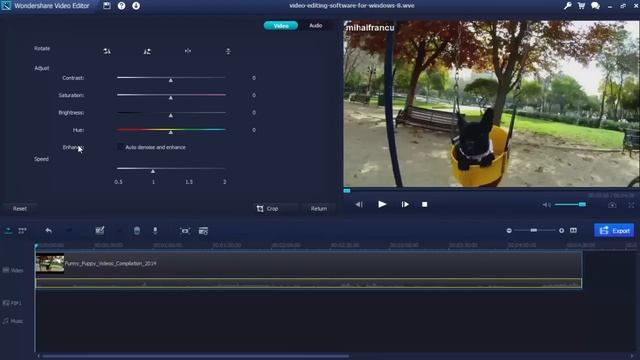Open the scene detection icon
640x360 pixels.
(203, 231)
